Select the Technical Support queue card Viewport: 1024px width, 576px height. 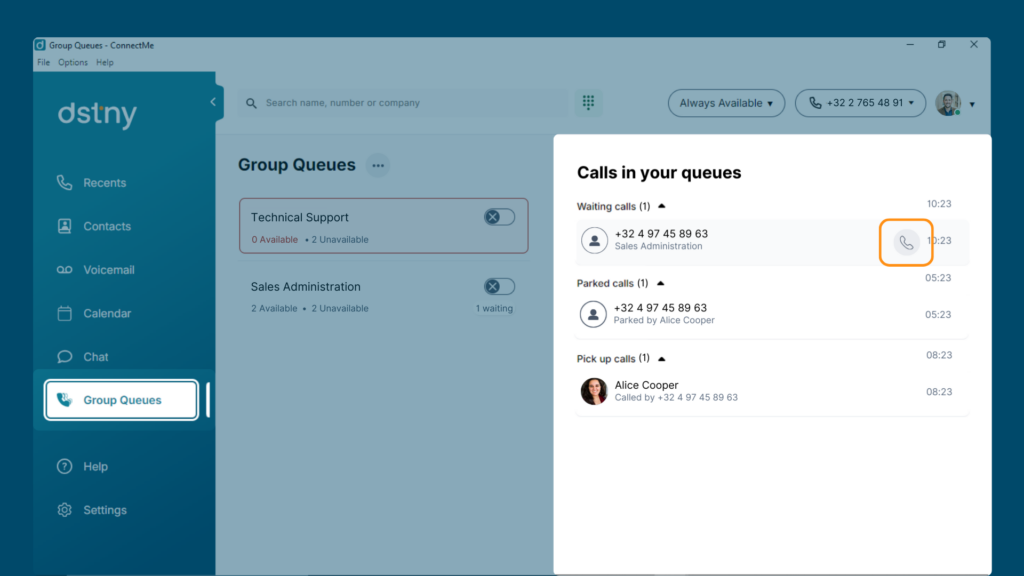click(383, 226)
